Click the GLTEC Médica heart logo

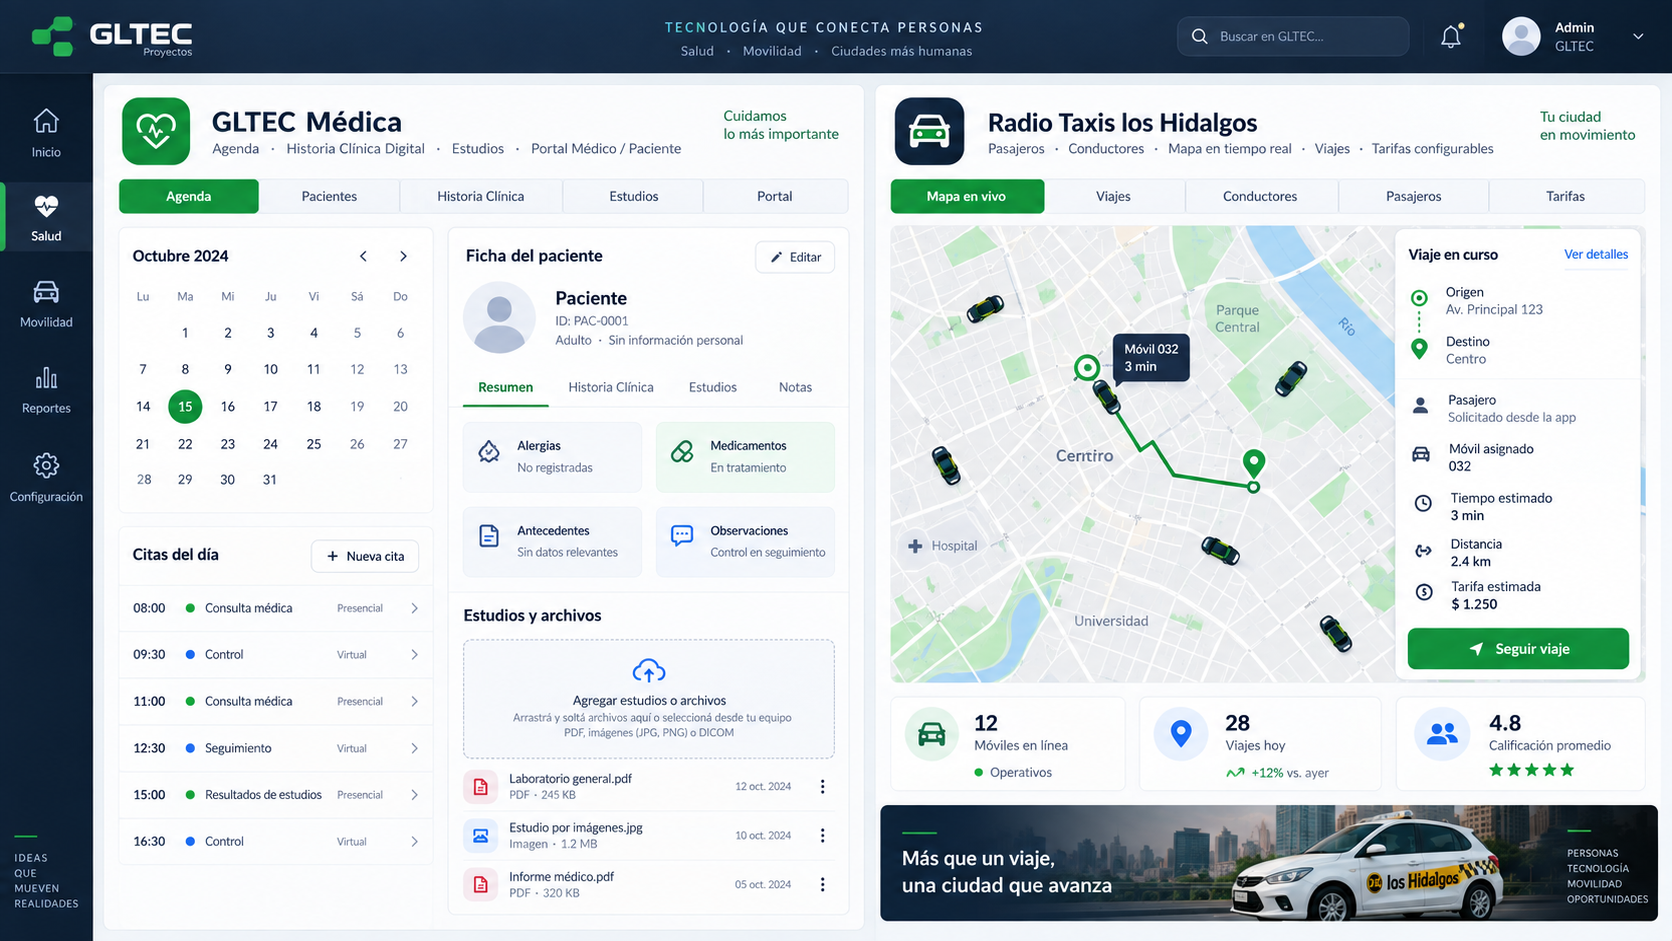pyautogui.click(x=156, y=131)
